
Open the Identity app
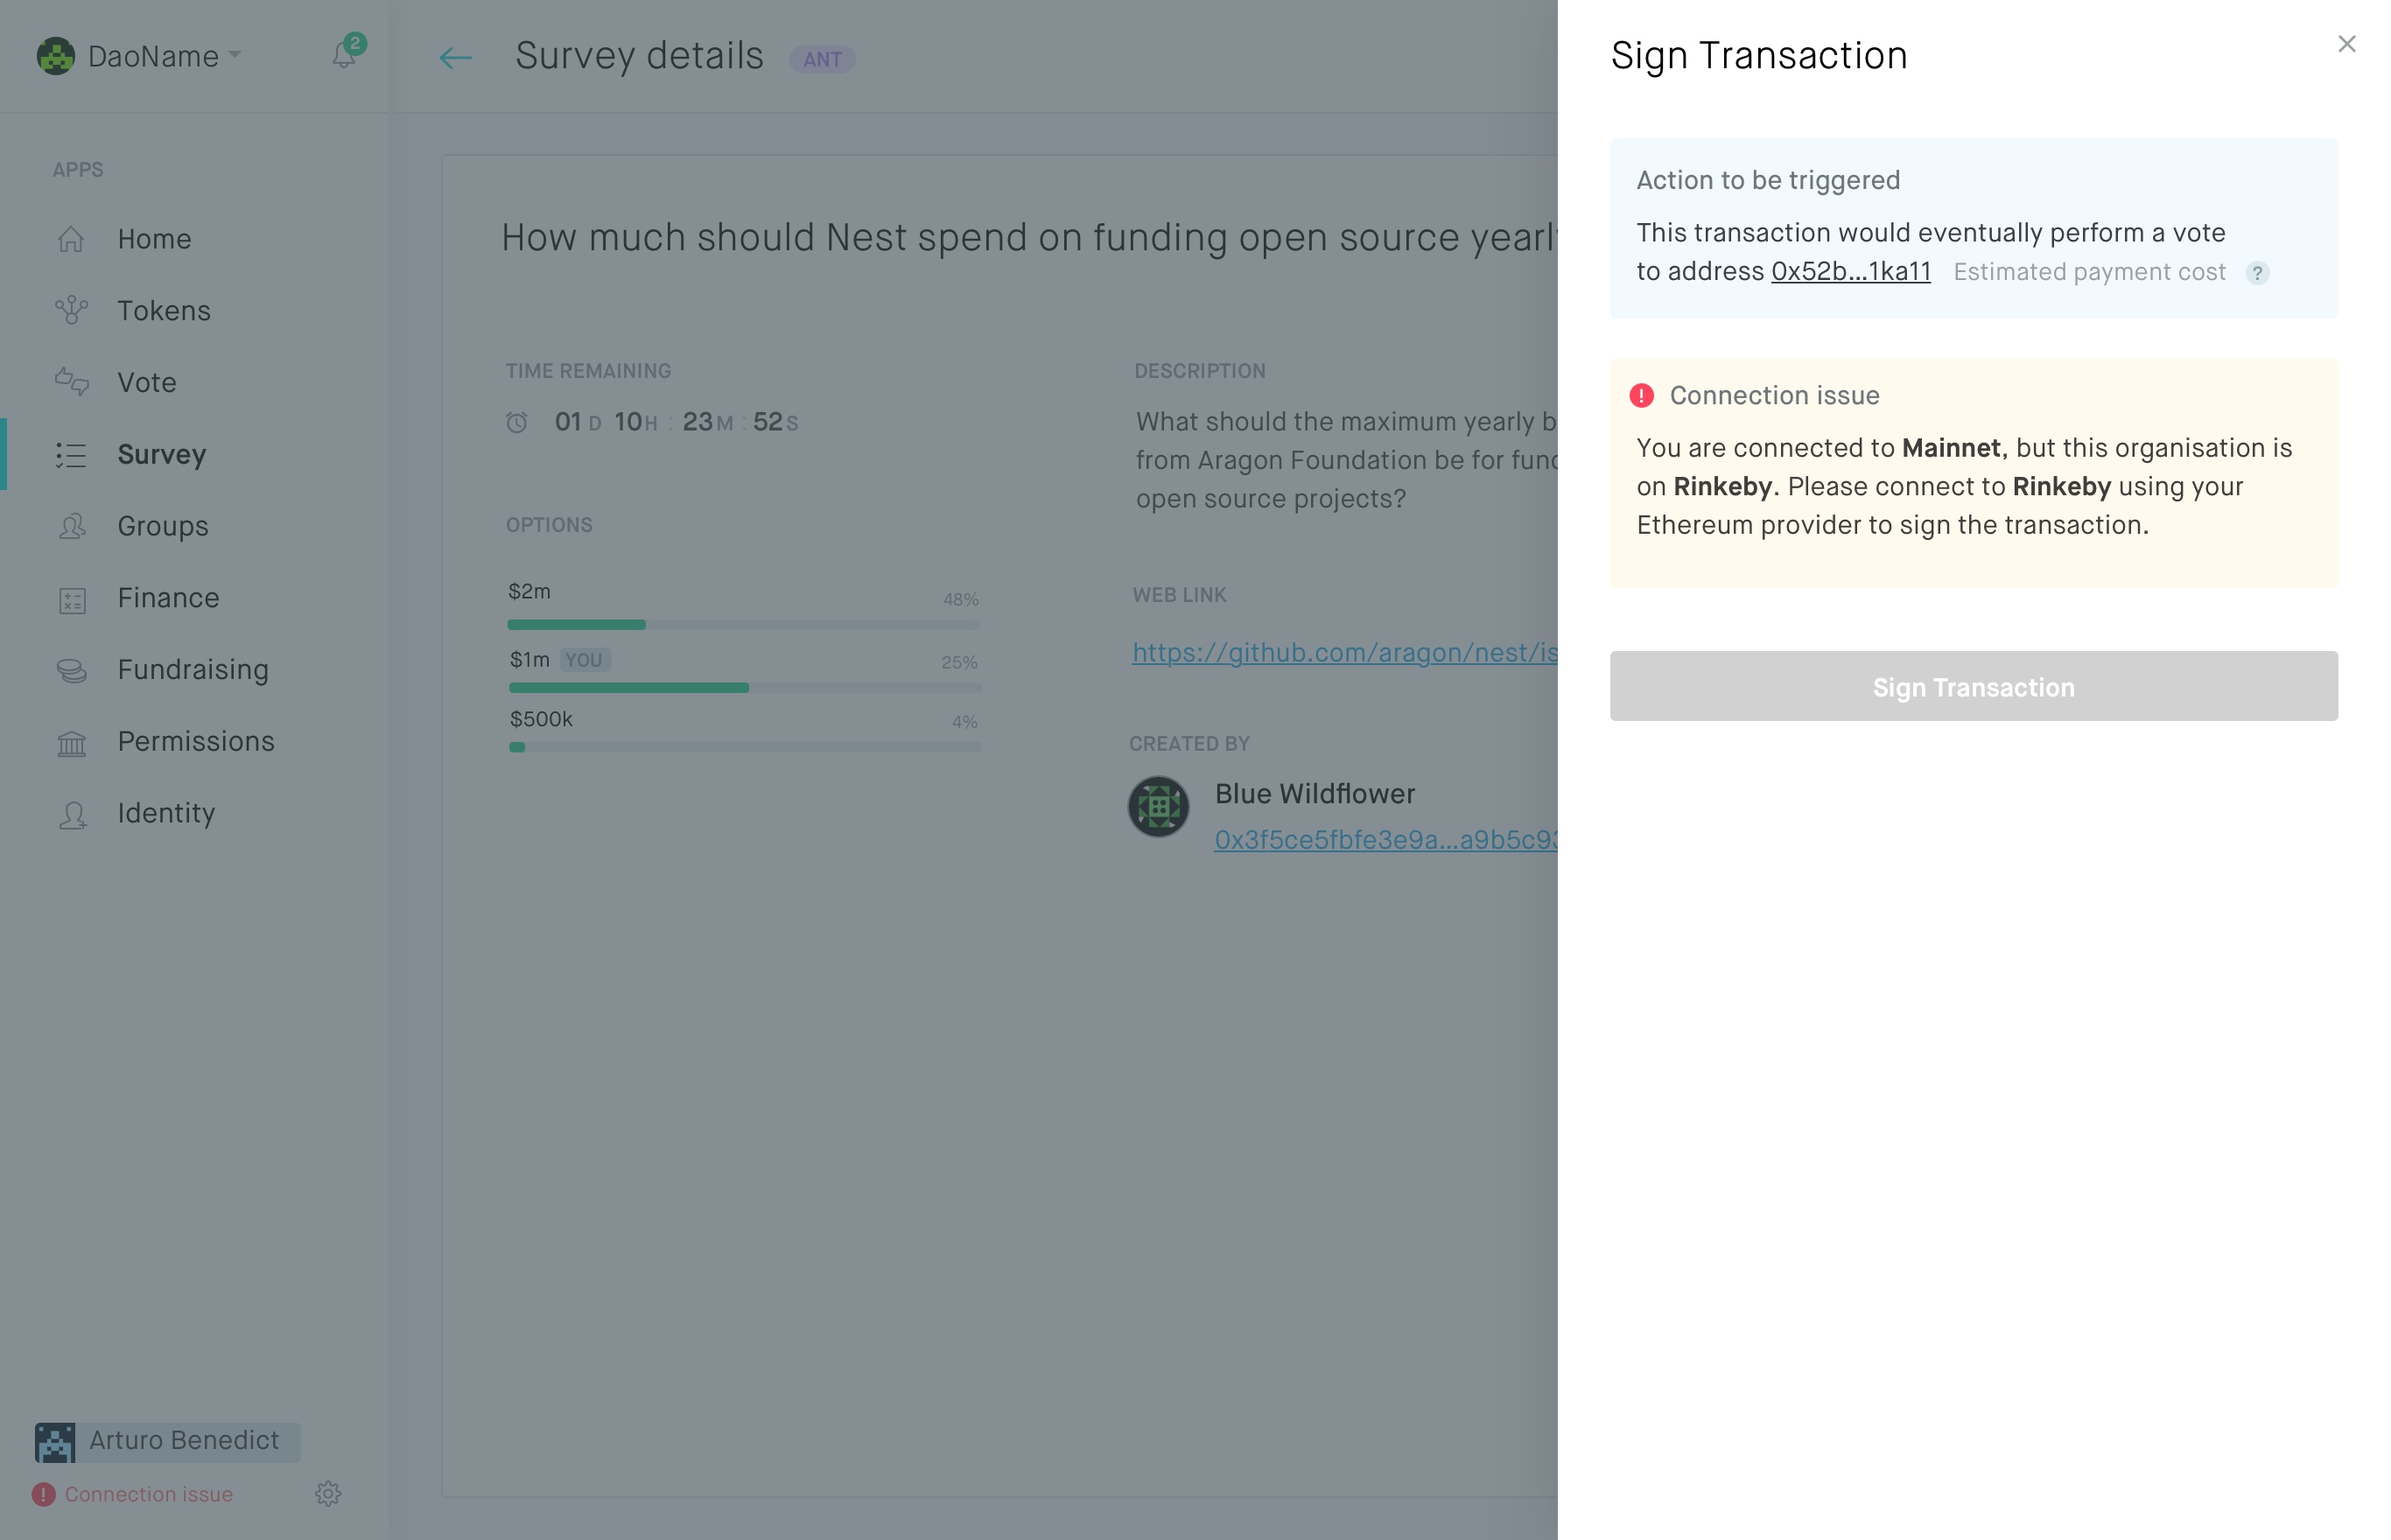click(x=165, y=814)
